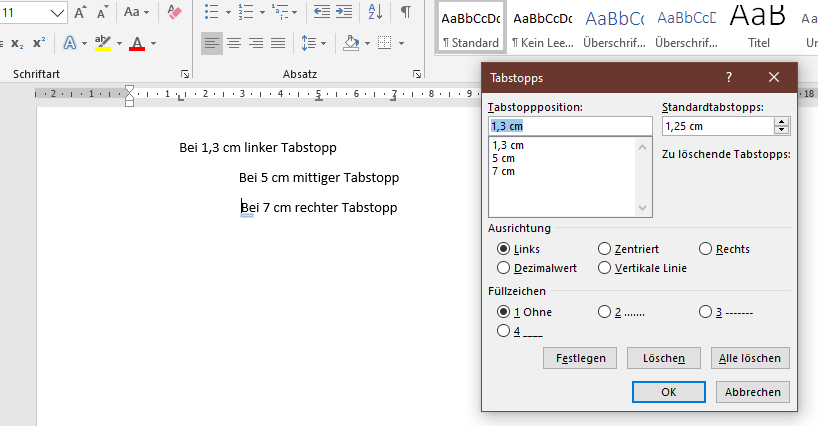Viewport: 818px width, 426px height.
Task: Select Rechts alignment radio button
Action: [705, 249]
